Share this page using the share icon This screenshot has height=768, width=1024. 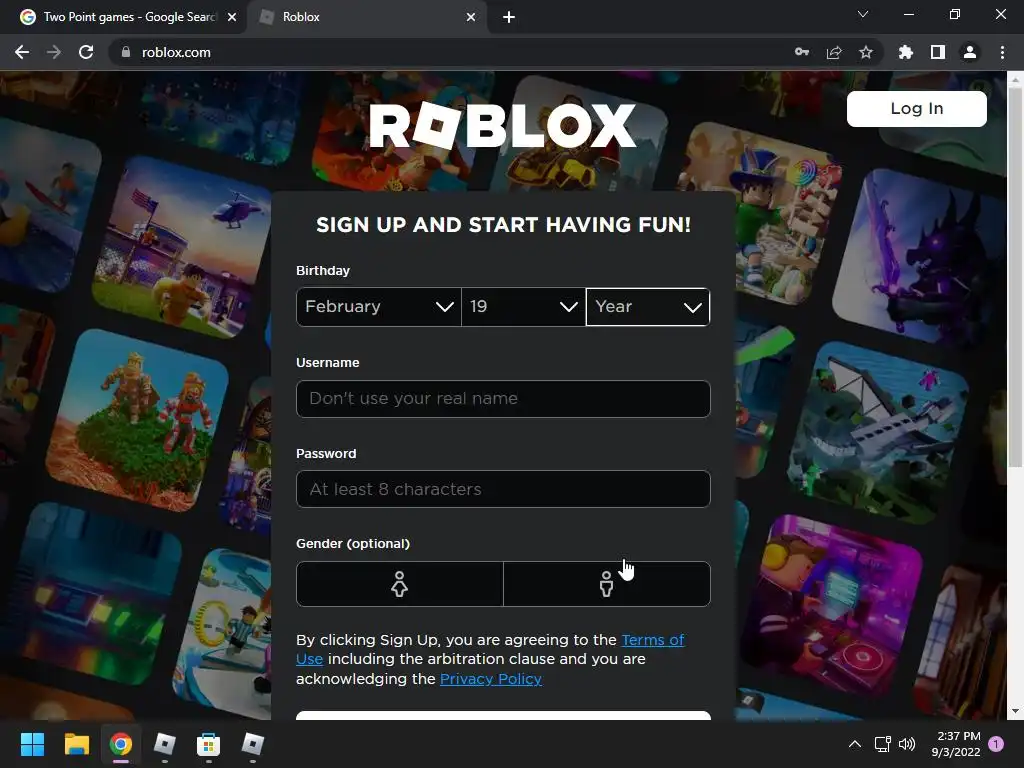point(834,52)
